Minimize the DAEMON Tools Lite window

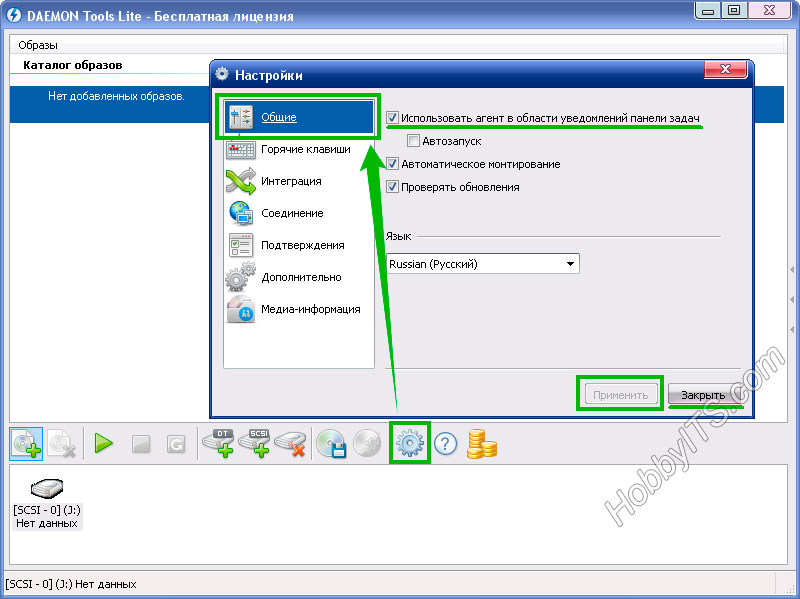(708, 10)
